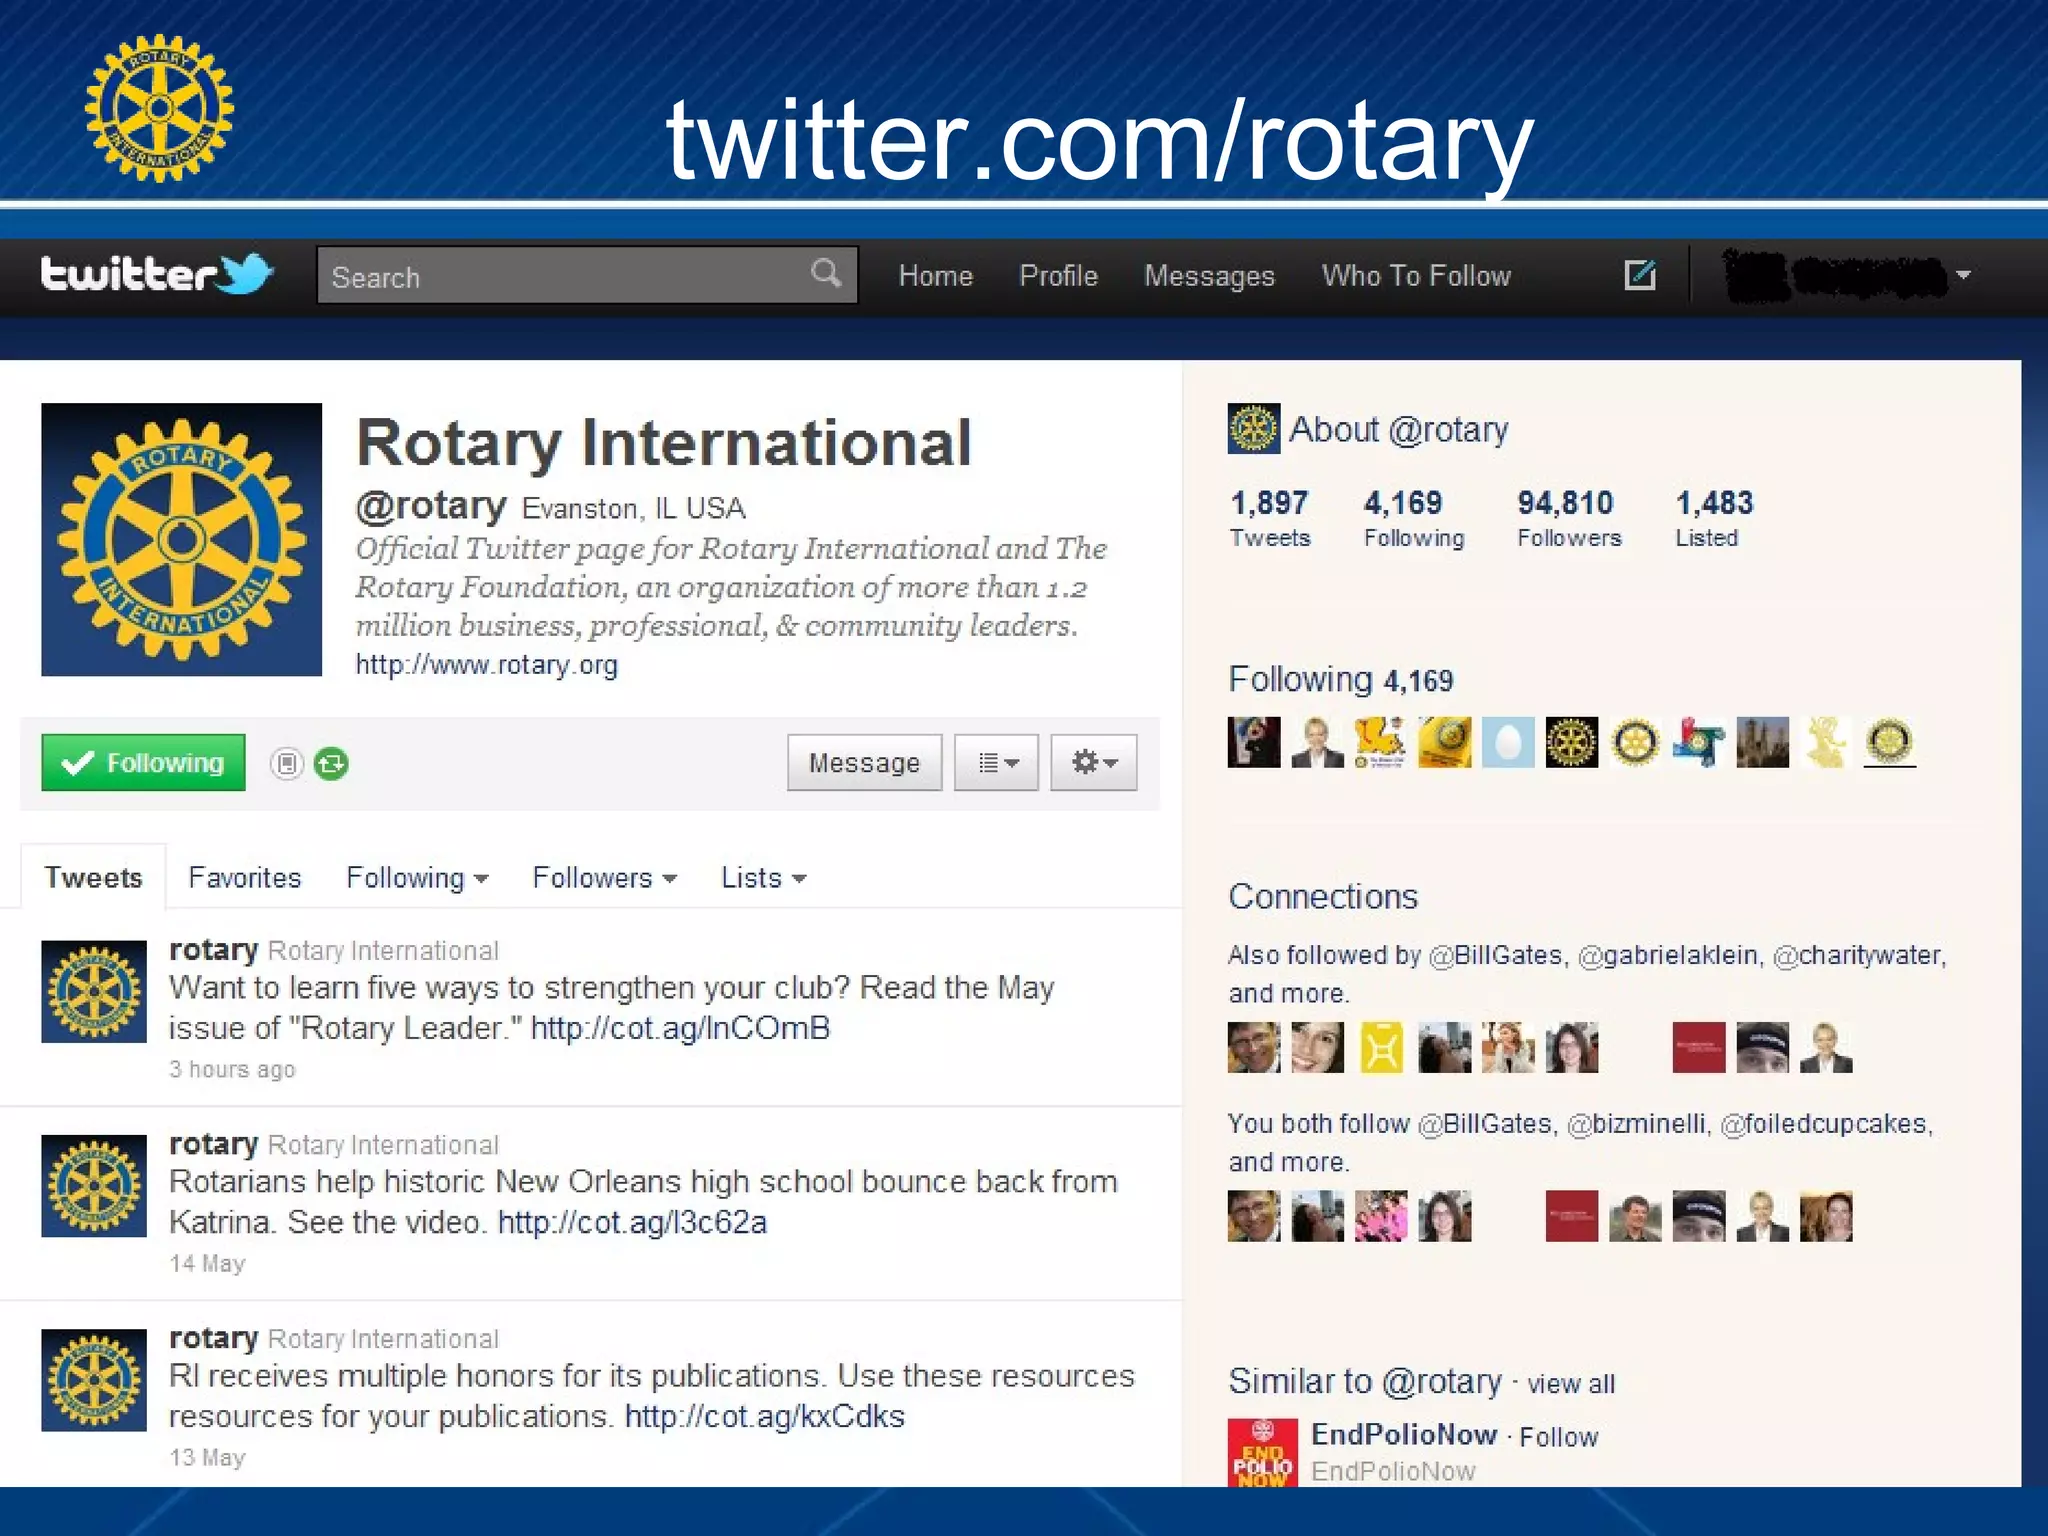Open Messages in the top navigation
Image resolution: width=2048 pixels, height=1536 pixels.
click(x=1210, y=276)
